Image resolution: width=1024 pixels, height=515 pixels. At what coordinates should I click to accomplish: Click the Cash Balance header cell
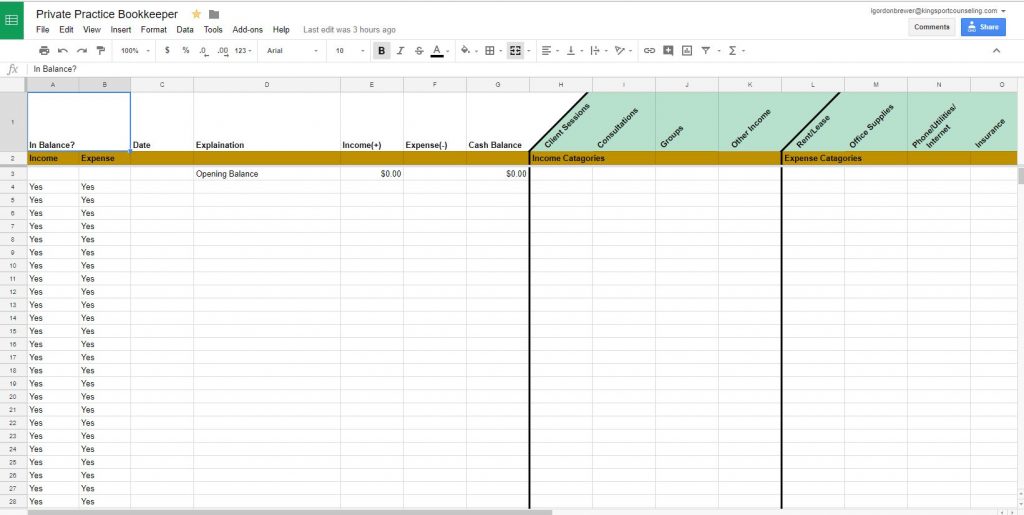point(498,121)
